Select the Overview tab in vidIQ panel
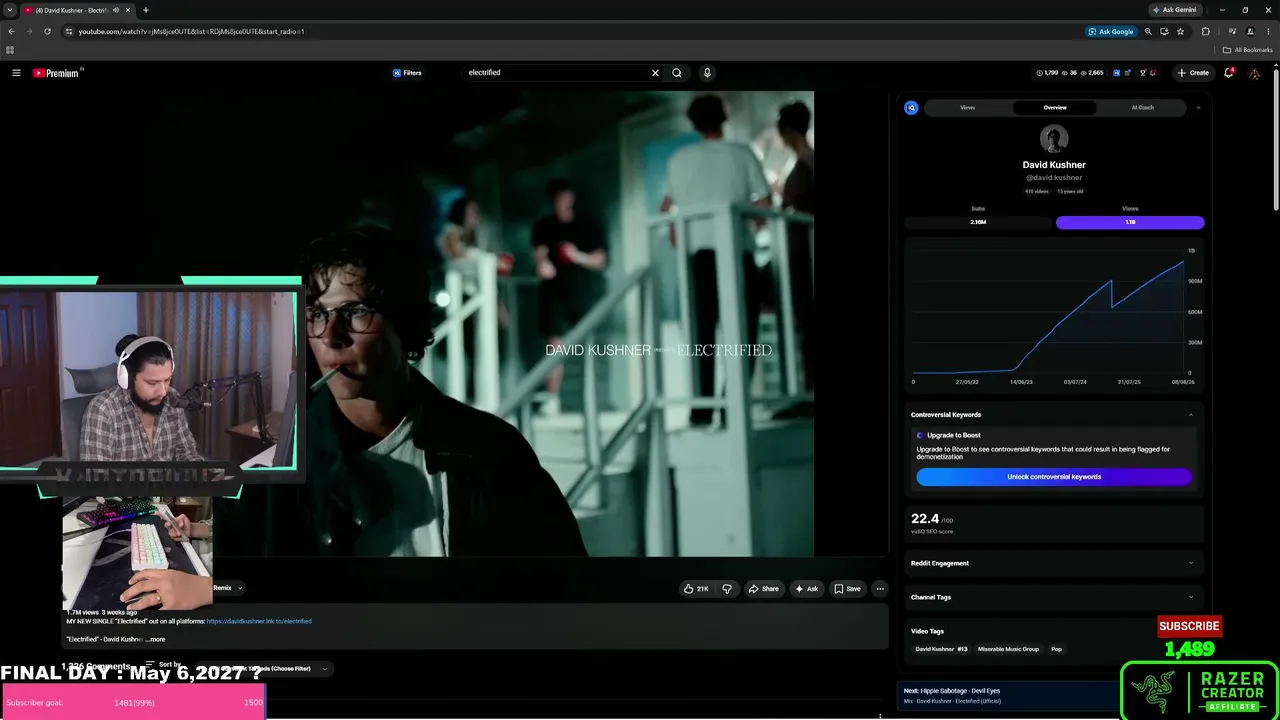This screenshot has height=720, width=1280. click(x=1055, y=107)
